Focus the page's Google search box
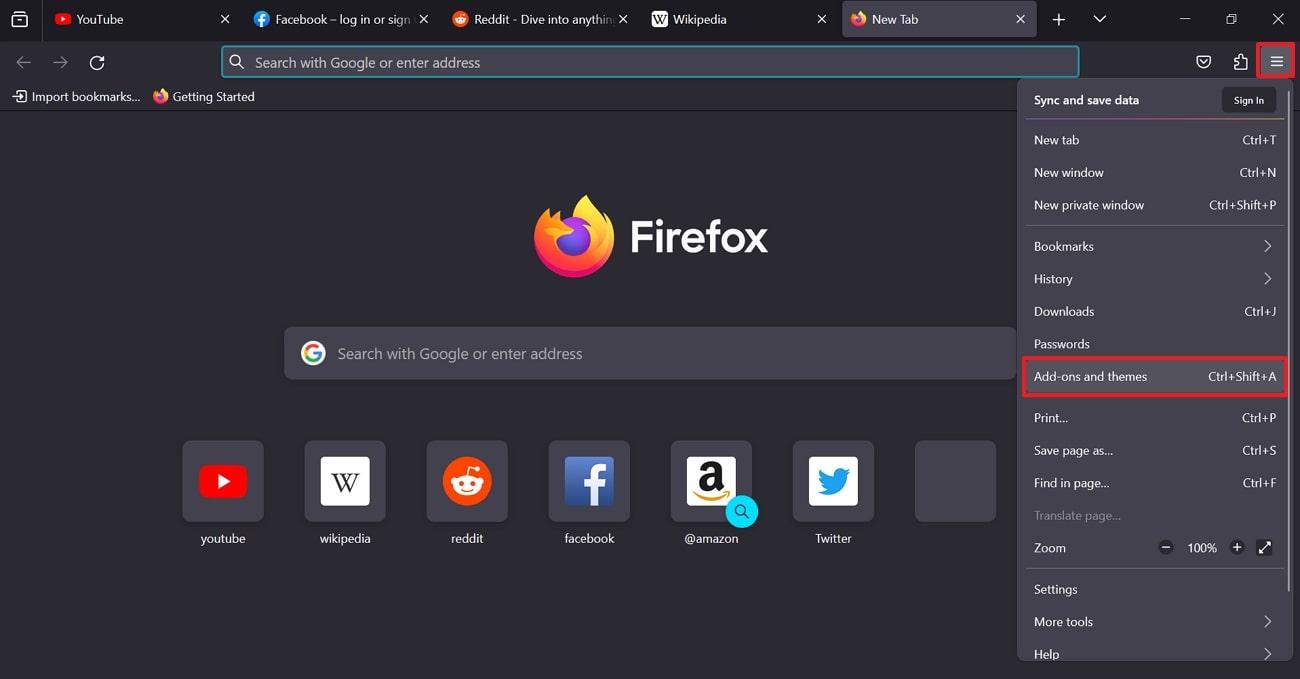 650,353
